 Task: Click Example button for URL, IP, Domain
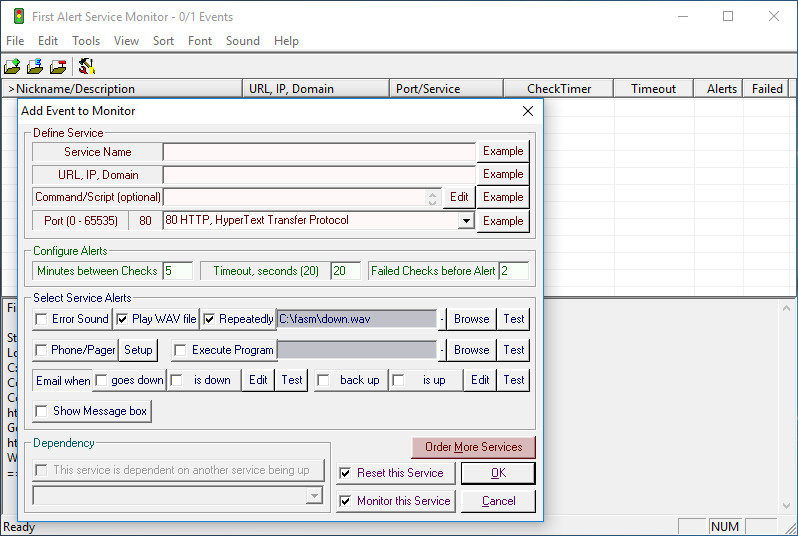pyautogui.click(x=503, y=174)
